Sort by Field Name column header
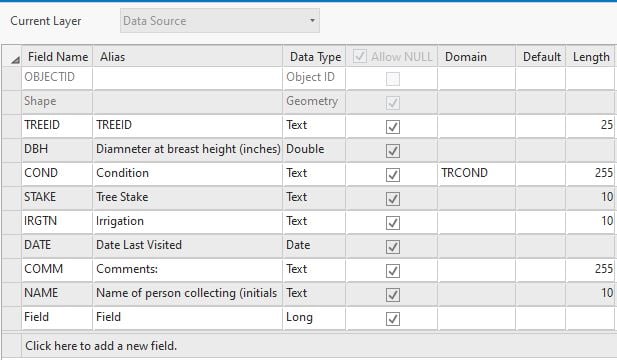Viewport: 617px width, 360px height. (57, 56)
